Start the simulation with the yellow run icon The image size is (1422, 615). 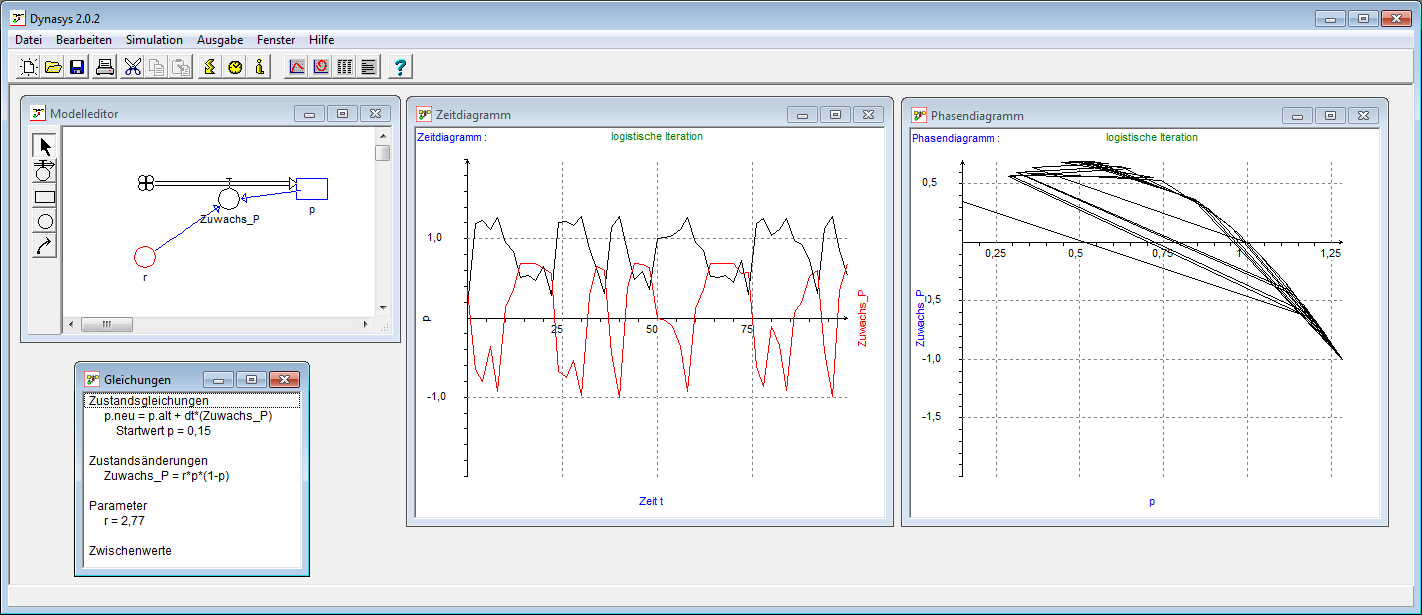(209, 67)
